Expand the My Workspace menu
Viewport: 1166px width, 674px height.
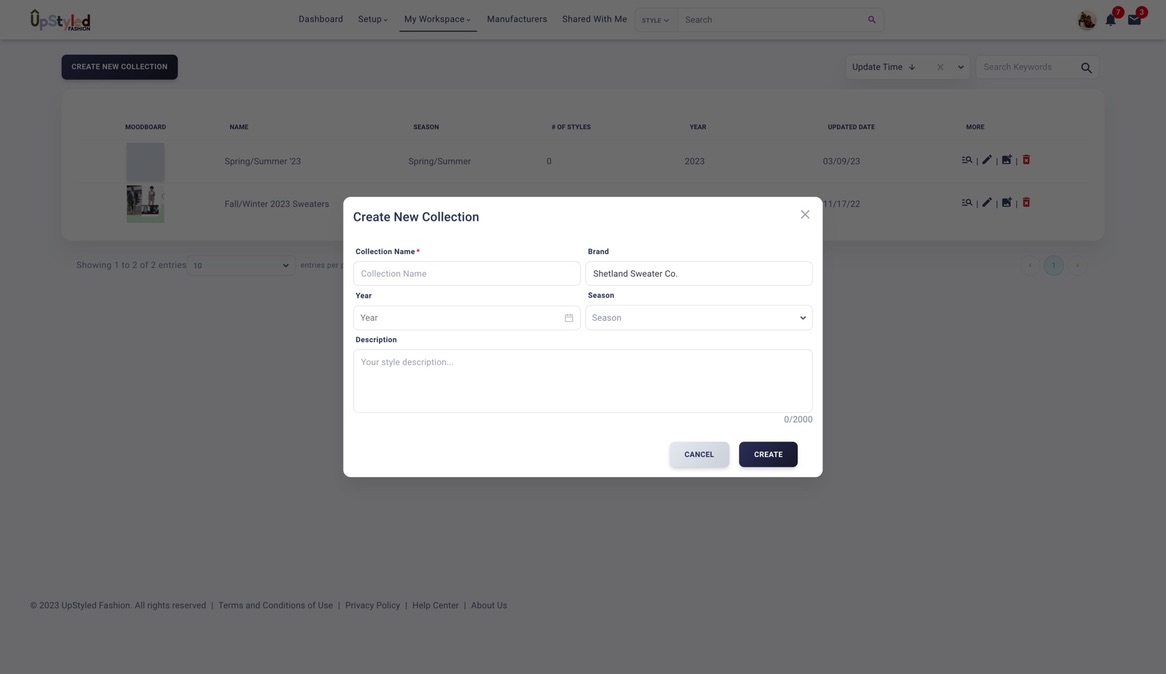(x=437, y=20)
